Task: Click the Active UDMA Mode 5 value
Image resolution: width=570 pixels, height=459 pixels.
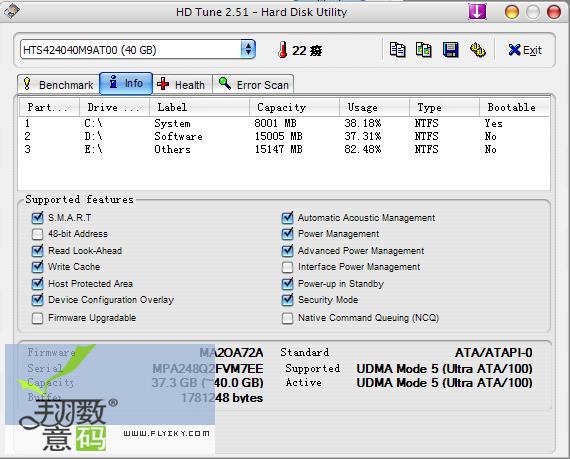Action: pos(444,383)
